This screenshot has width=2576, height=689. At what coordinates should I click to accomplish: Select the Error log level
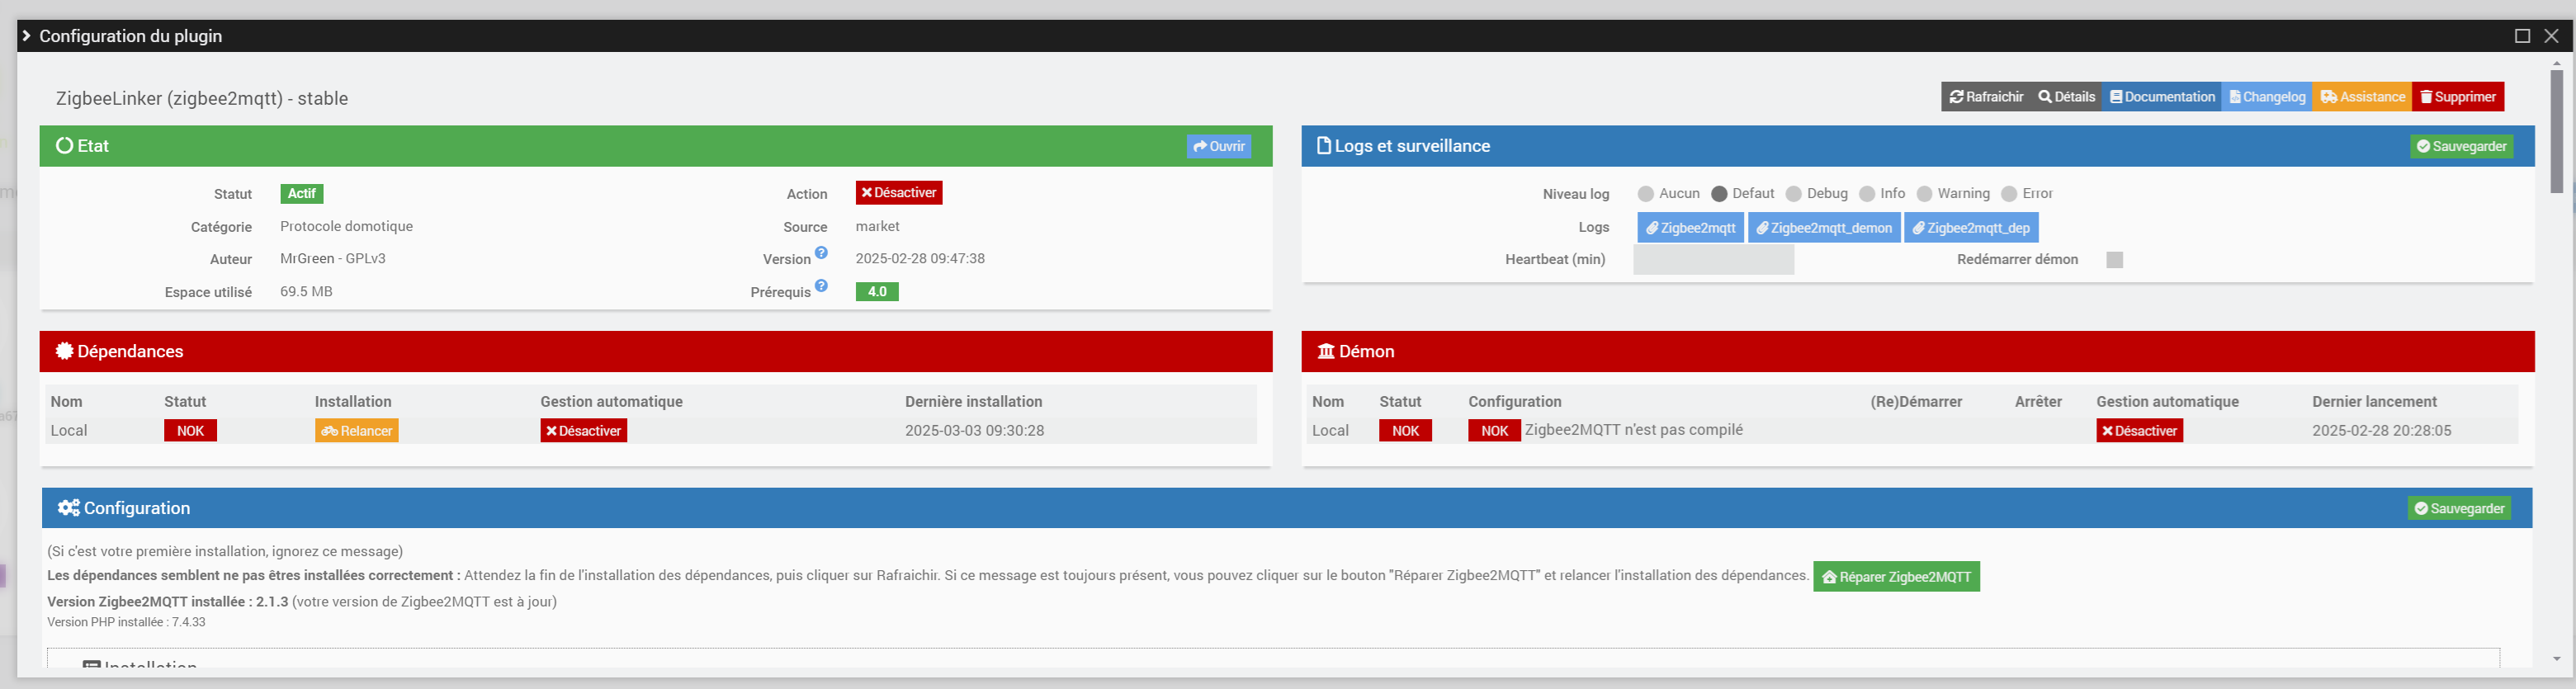(2009, 194)
